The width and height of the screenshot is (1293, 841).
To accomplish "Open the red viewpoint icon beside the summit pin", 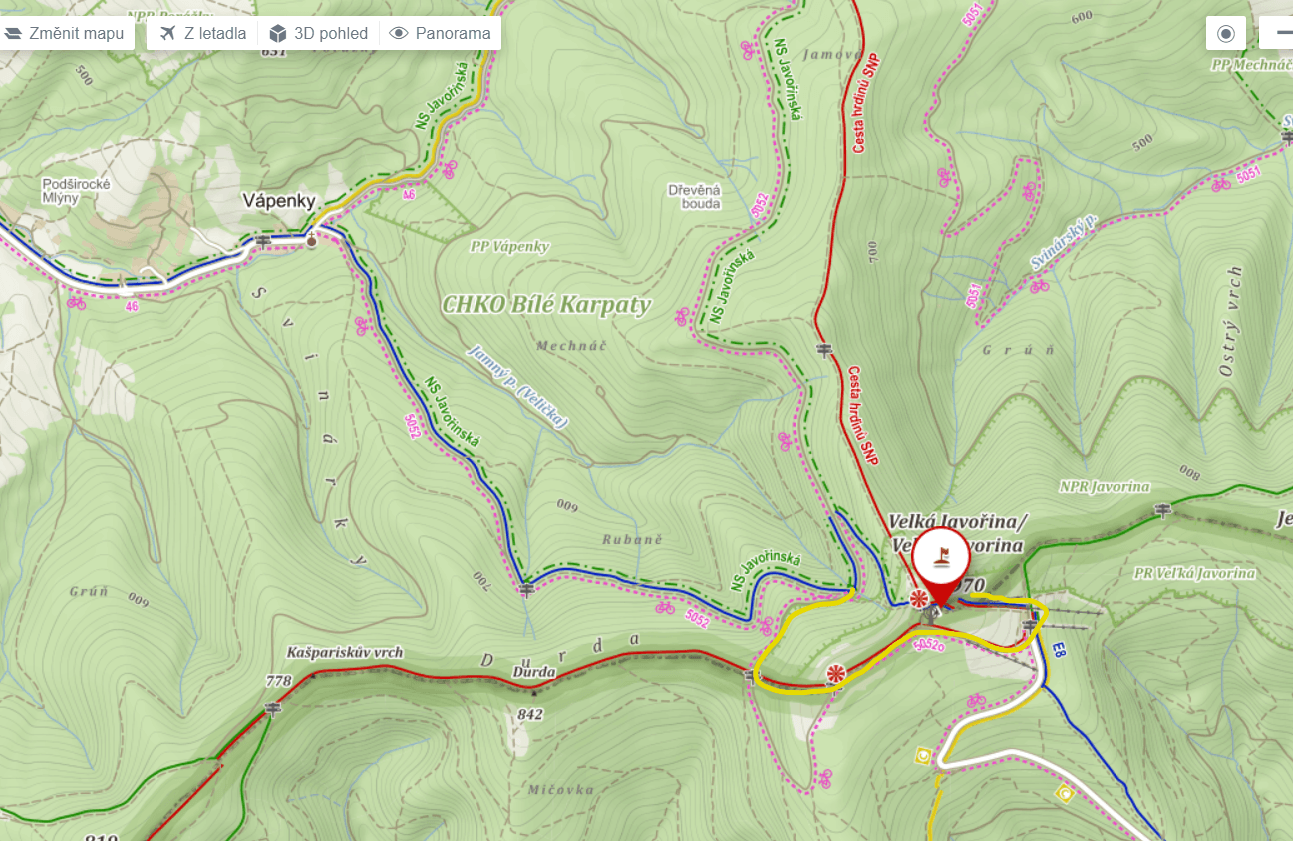I will tap(918, 599).
